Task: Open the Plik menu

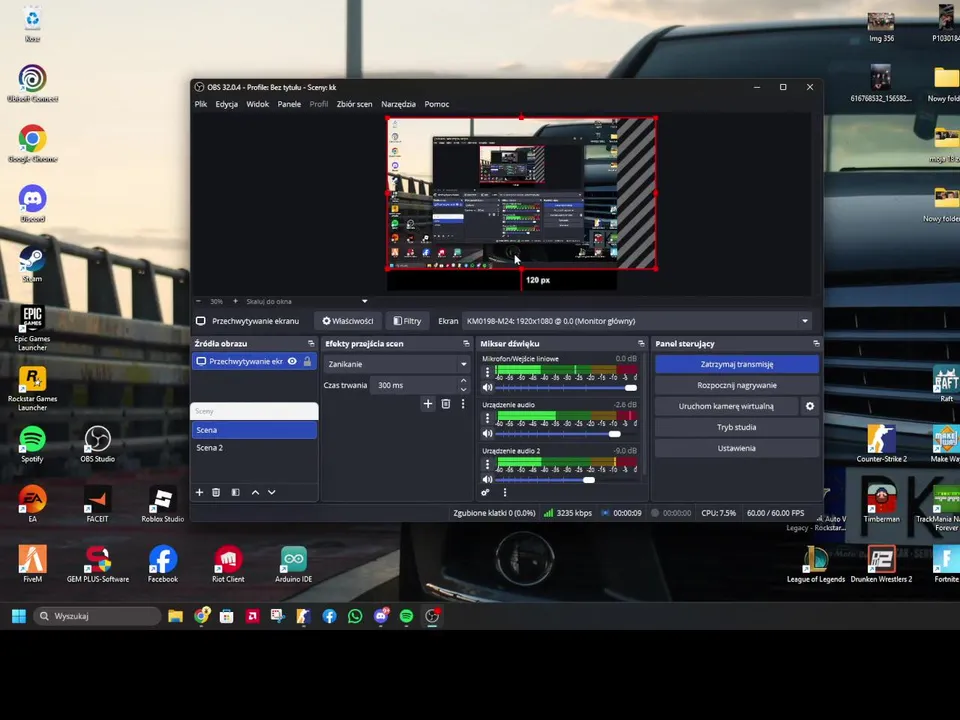Action: coord(201,104)
